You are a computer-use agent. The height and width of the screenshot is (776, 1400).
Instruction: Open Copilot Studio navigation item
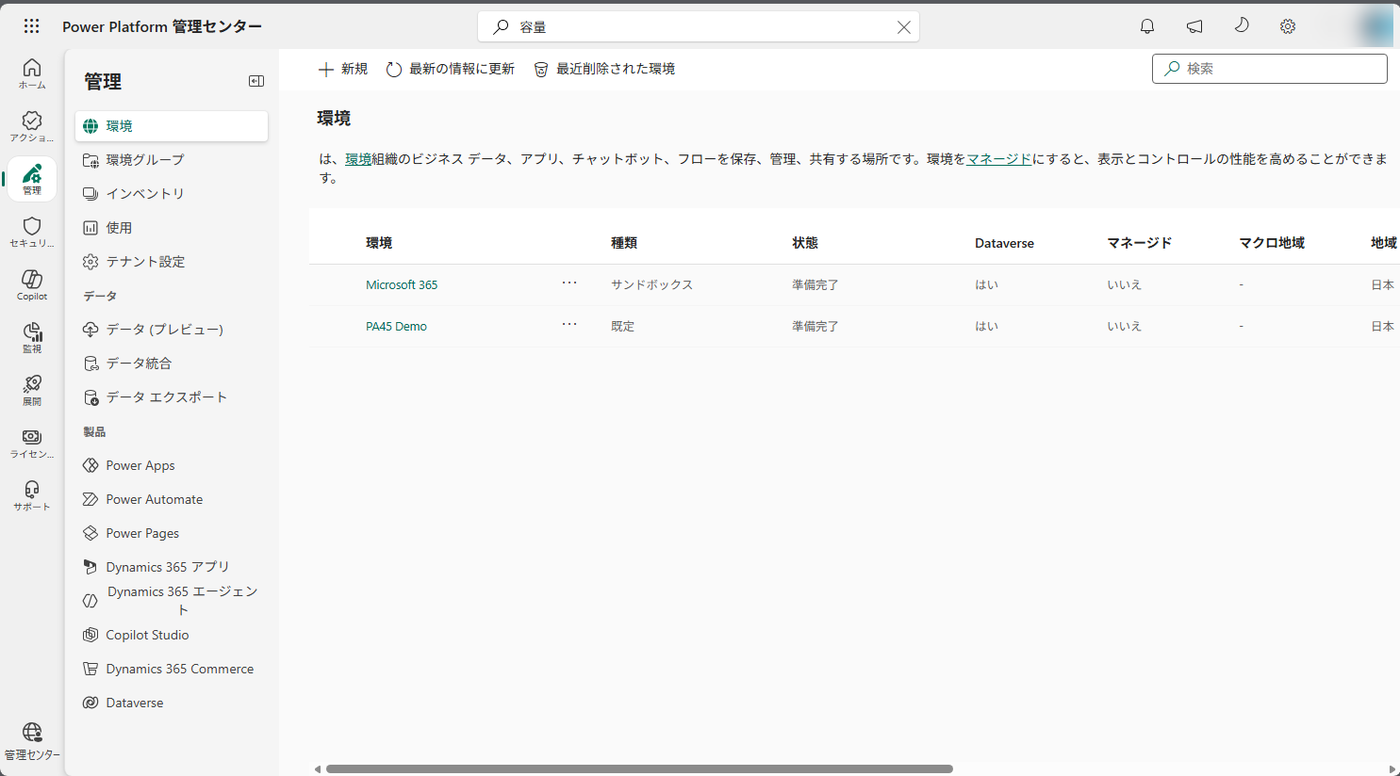[171, 635]
